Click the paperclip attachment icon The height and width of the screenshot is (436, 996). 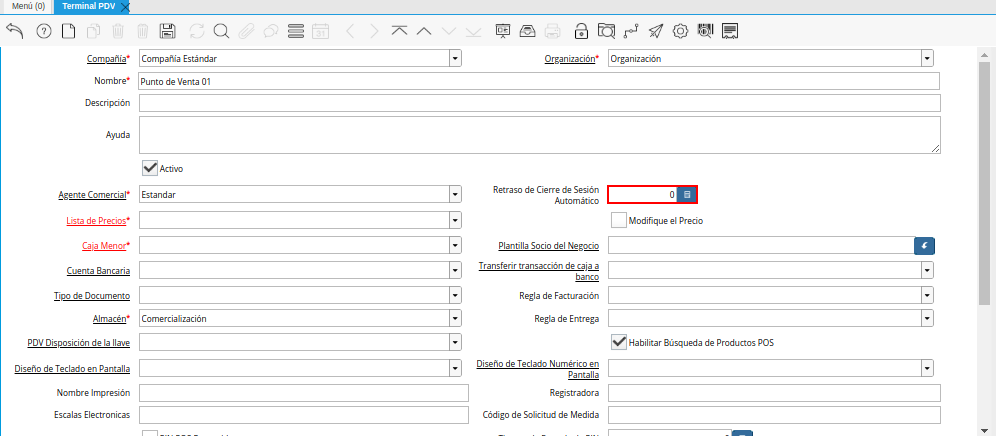(246, 31)
